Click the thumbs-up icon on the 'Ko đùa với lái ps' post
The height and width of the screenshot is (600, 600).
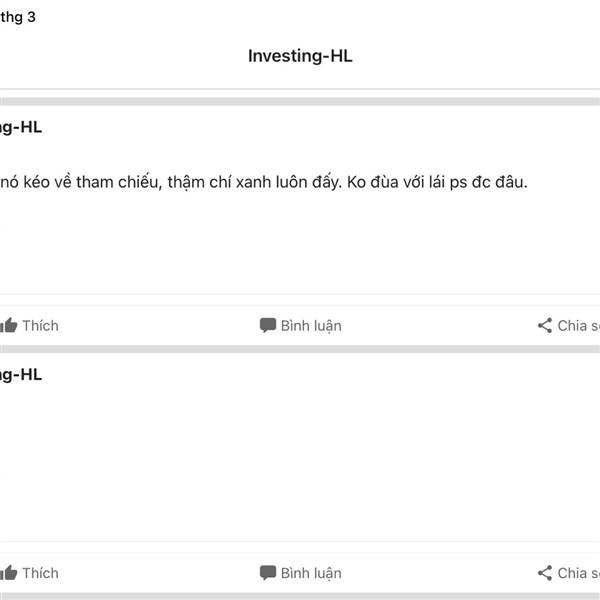9,325
